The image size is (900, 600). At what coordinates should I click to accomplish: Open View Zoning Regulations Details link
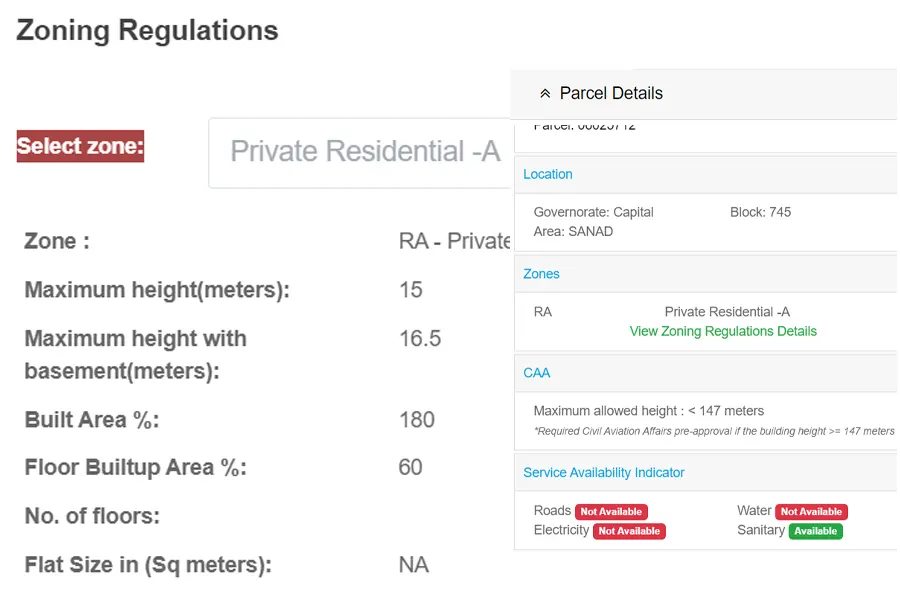click(723, 331)
